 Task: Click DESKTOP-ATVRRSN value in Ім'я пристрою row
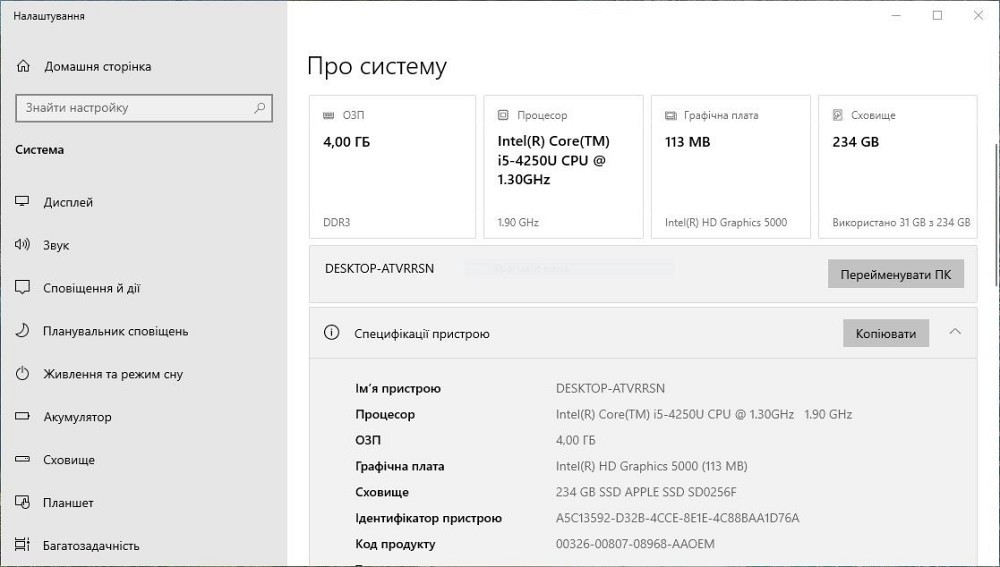[610, 388]
